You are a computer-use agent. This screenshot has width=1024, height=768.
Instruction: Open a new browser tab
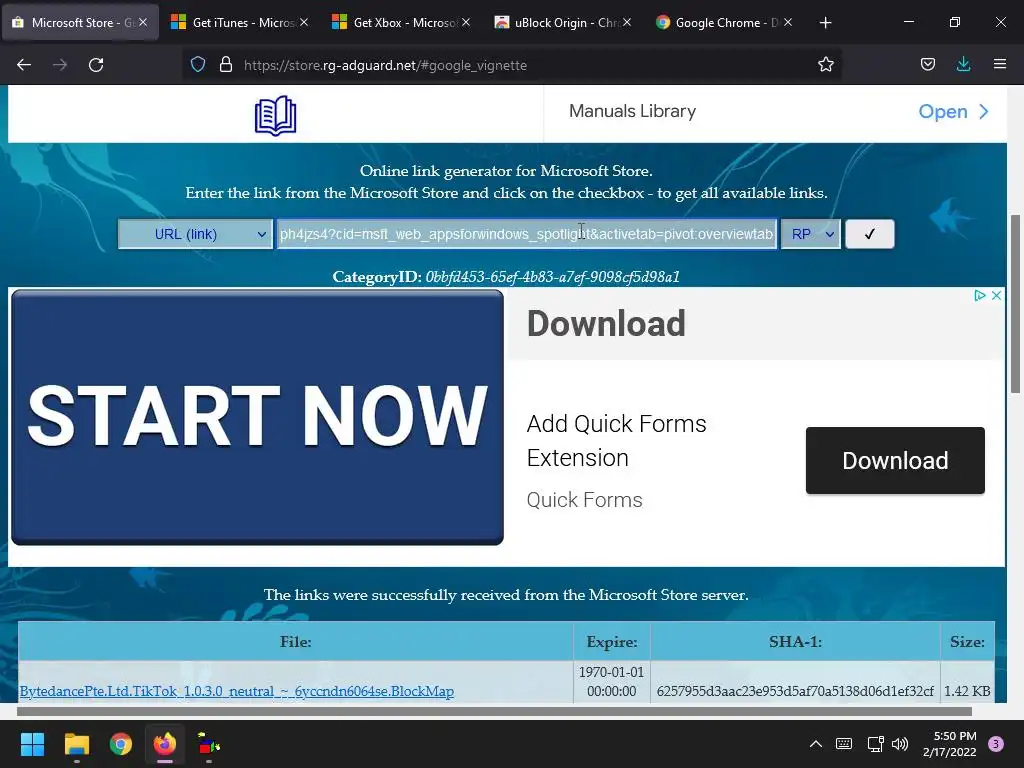point(825,23)
